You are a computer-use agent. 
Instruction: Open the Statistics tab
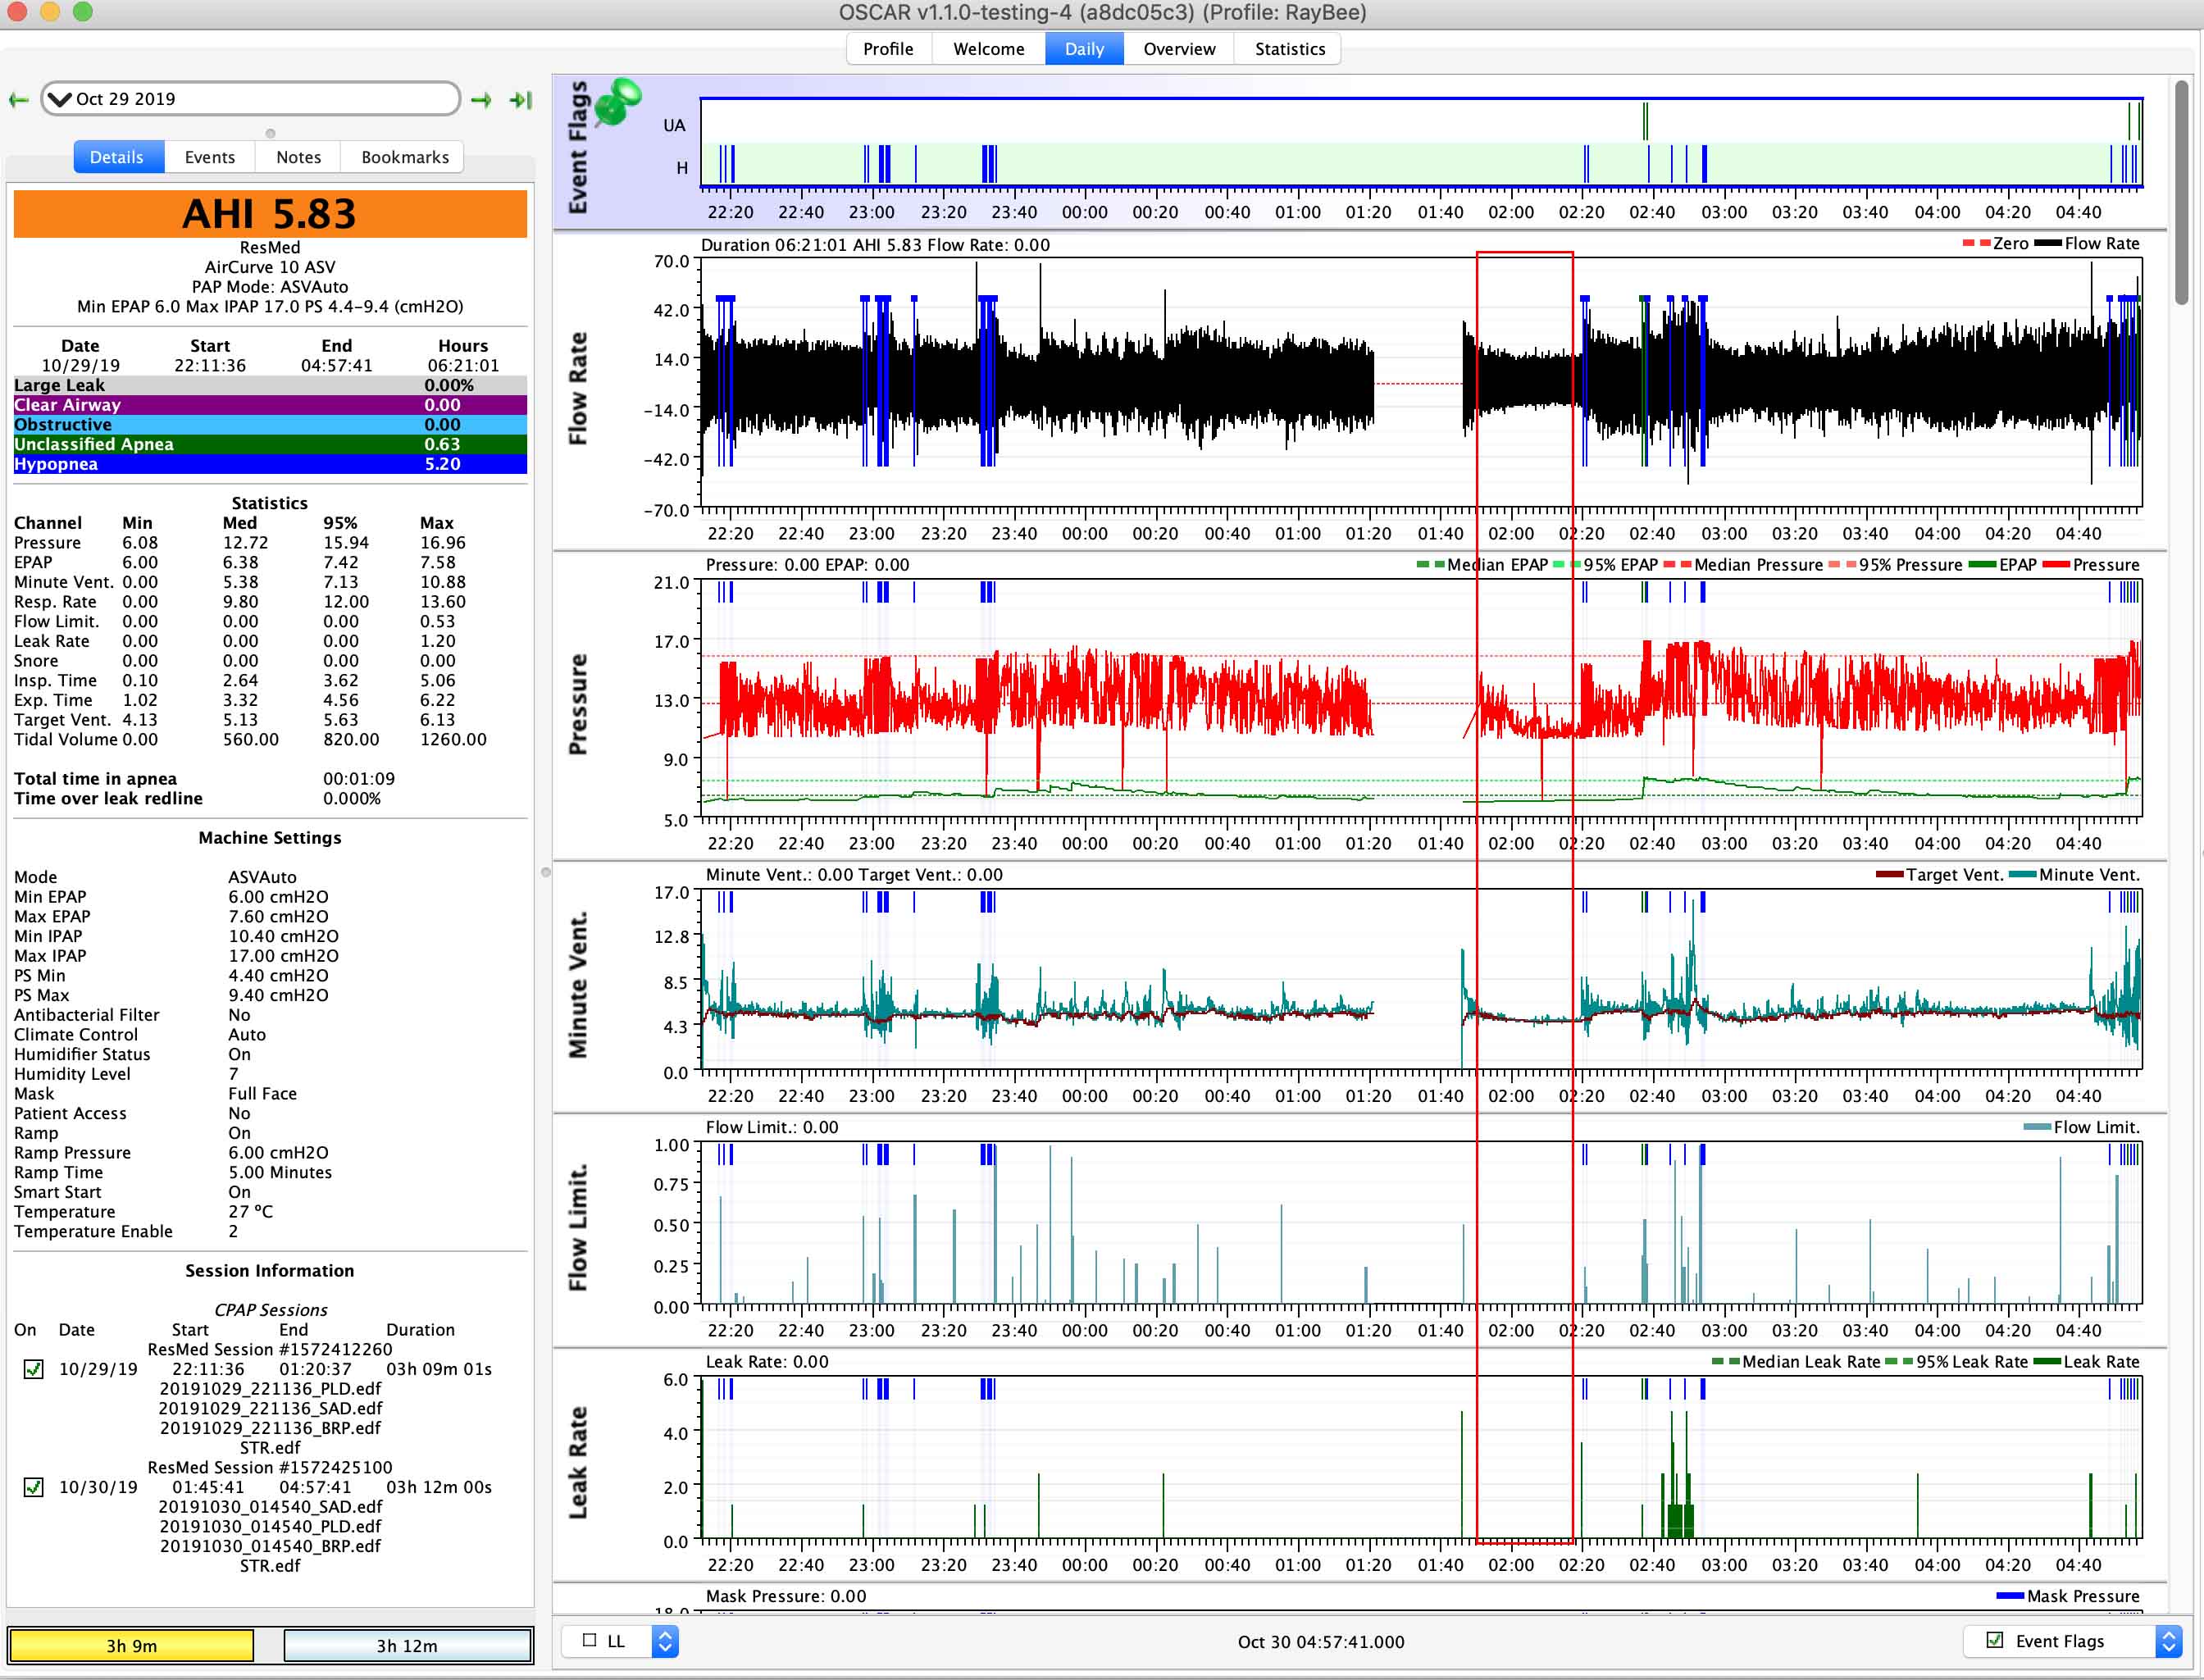tap(1289, 49)
